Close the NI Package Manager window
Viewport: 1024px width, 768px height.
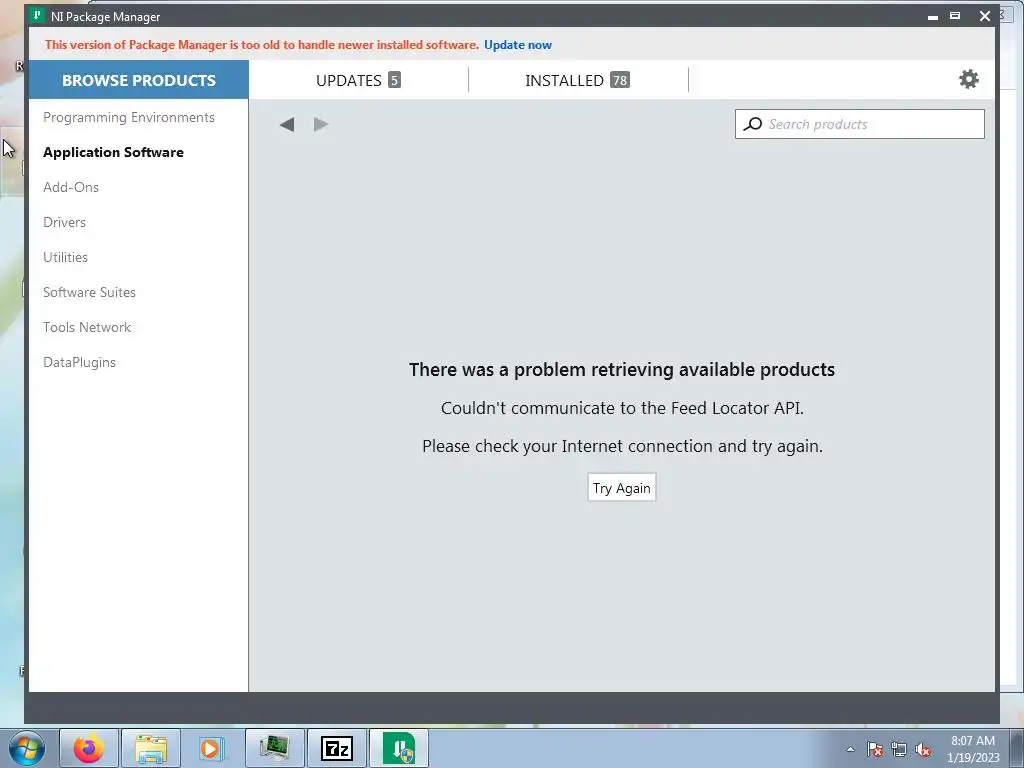[x=985, y=16]
